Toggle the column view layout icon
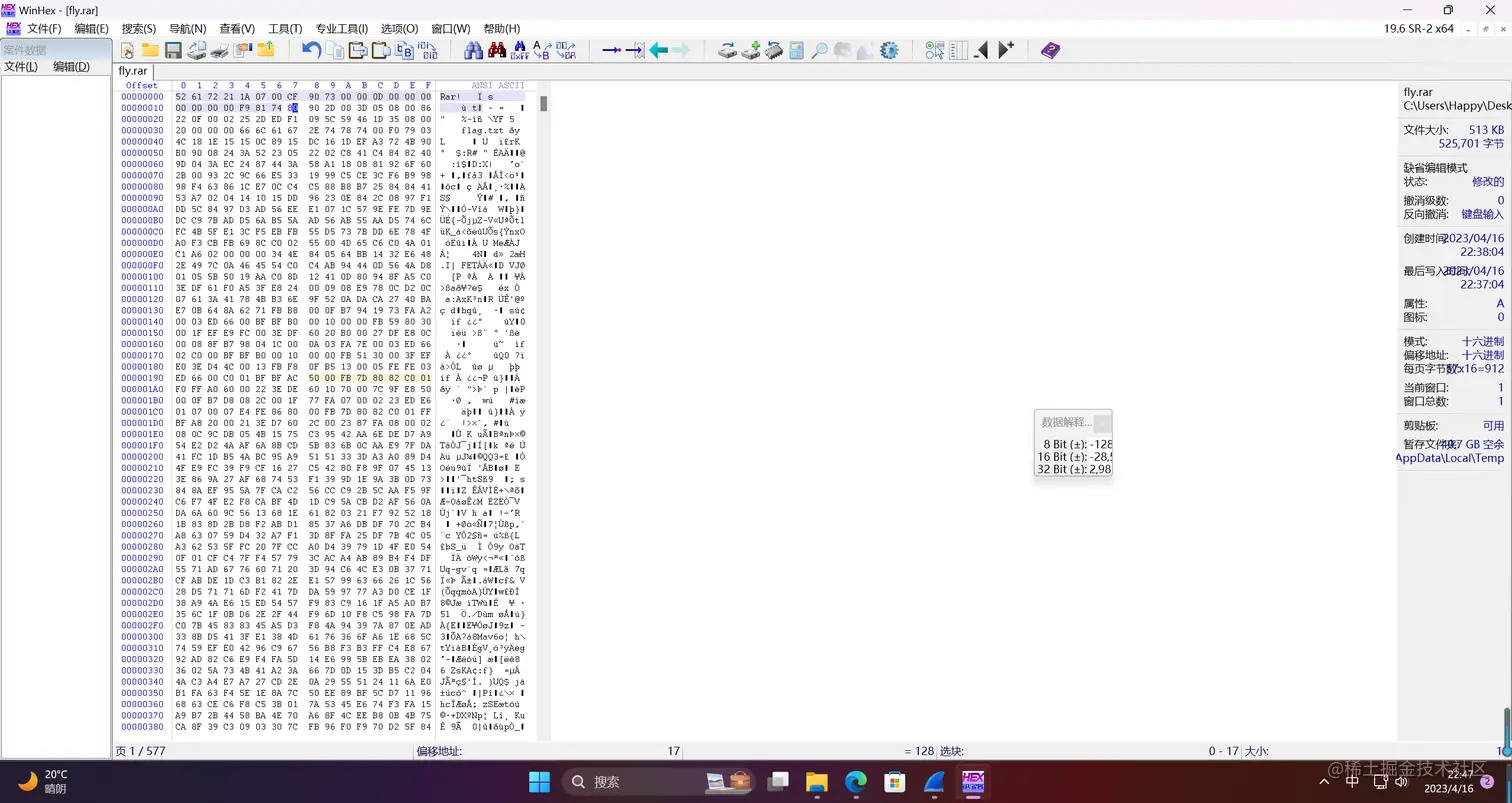The width and height of the screenshot is (1512, 803). 958,50
